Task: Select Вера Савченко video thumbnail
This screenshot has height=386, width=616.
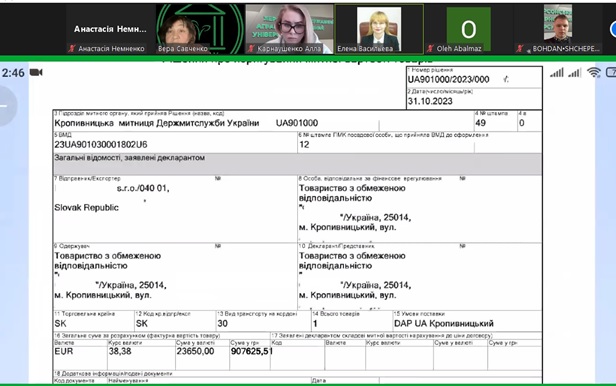Action: click(200, 29)
